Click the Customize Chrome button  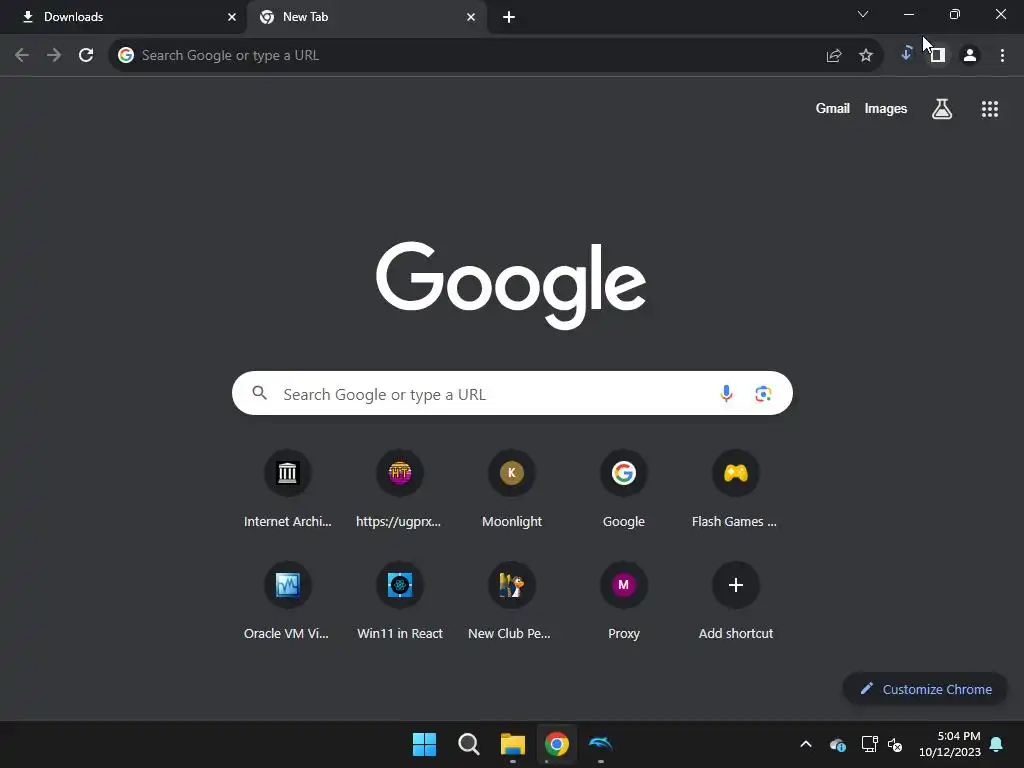925,689
